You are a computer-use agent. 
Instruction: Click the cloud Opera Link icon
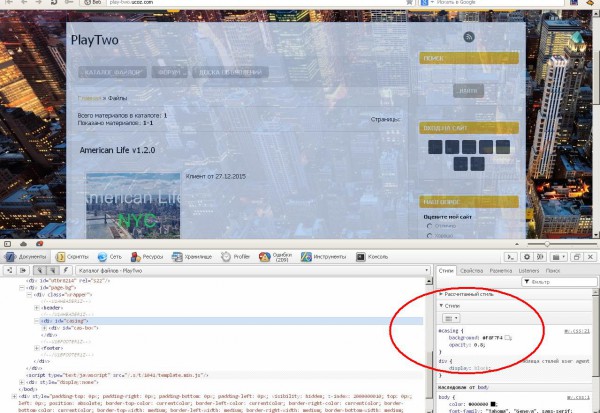coord(23,244)
